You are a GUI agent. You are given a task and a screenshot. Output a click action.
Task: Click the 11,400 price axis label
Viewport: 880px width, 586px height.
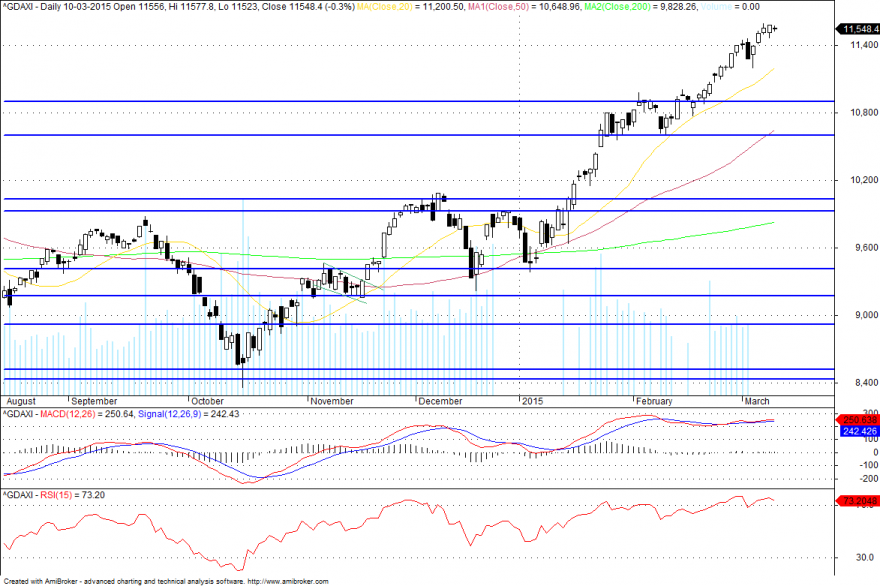coord(864,45)
